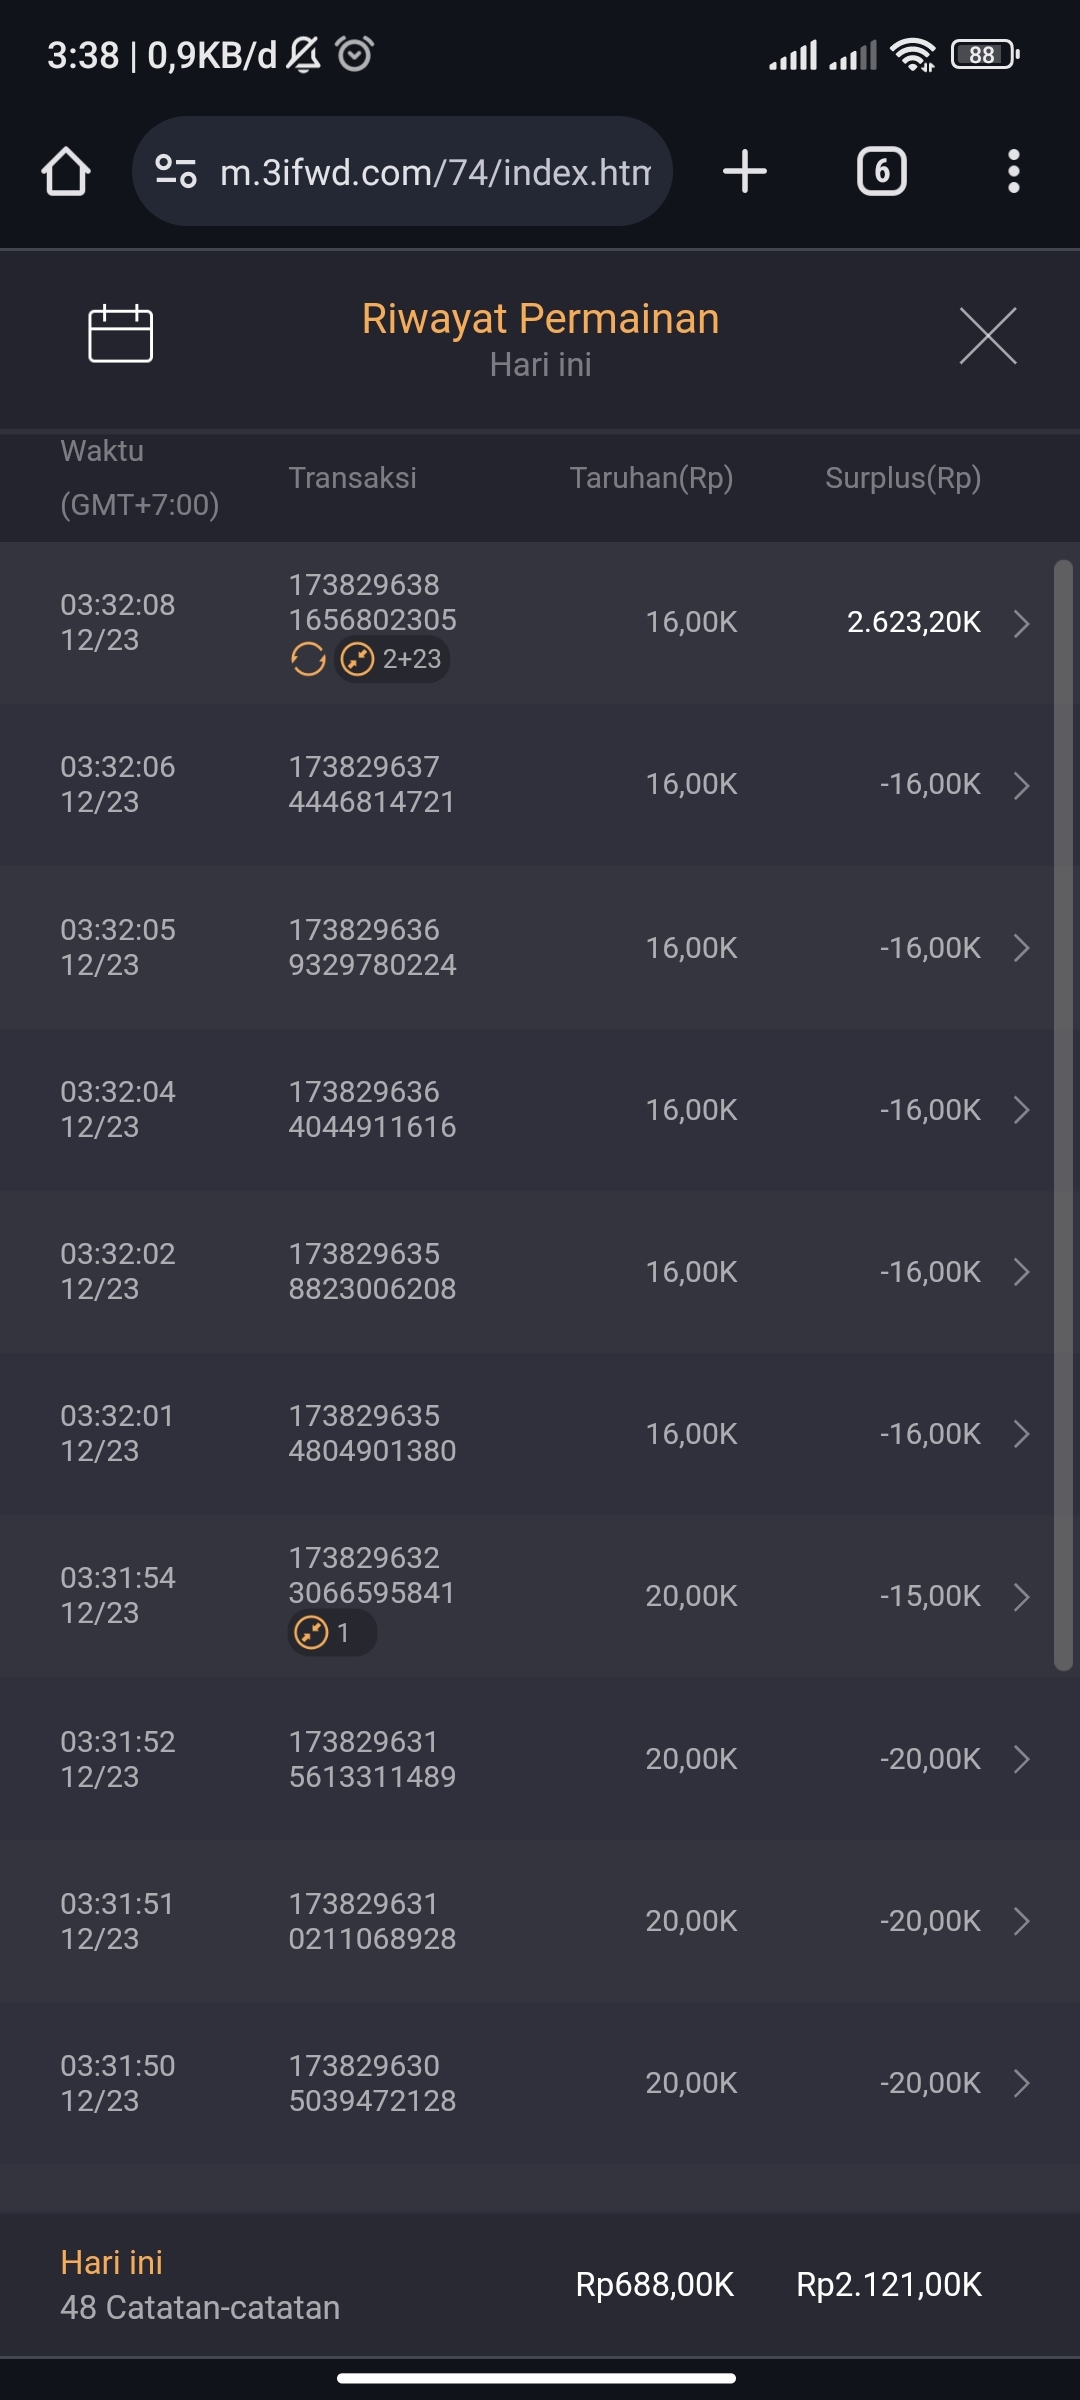Expand the 03:32:06 transaction chevron
This screenshot has width=1080, height=2400.
[1021, 785]
